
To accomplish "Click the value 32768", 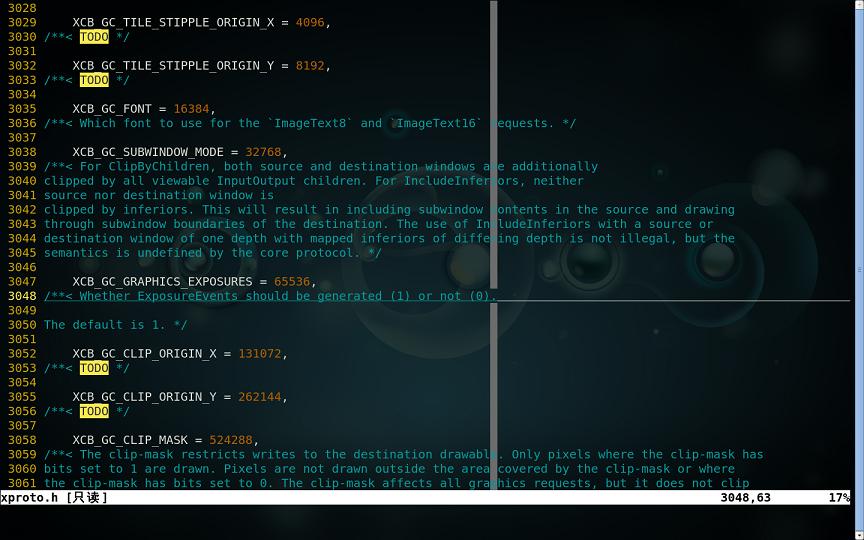I will point(263,152).
